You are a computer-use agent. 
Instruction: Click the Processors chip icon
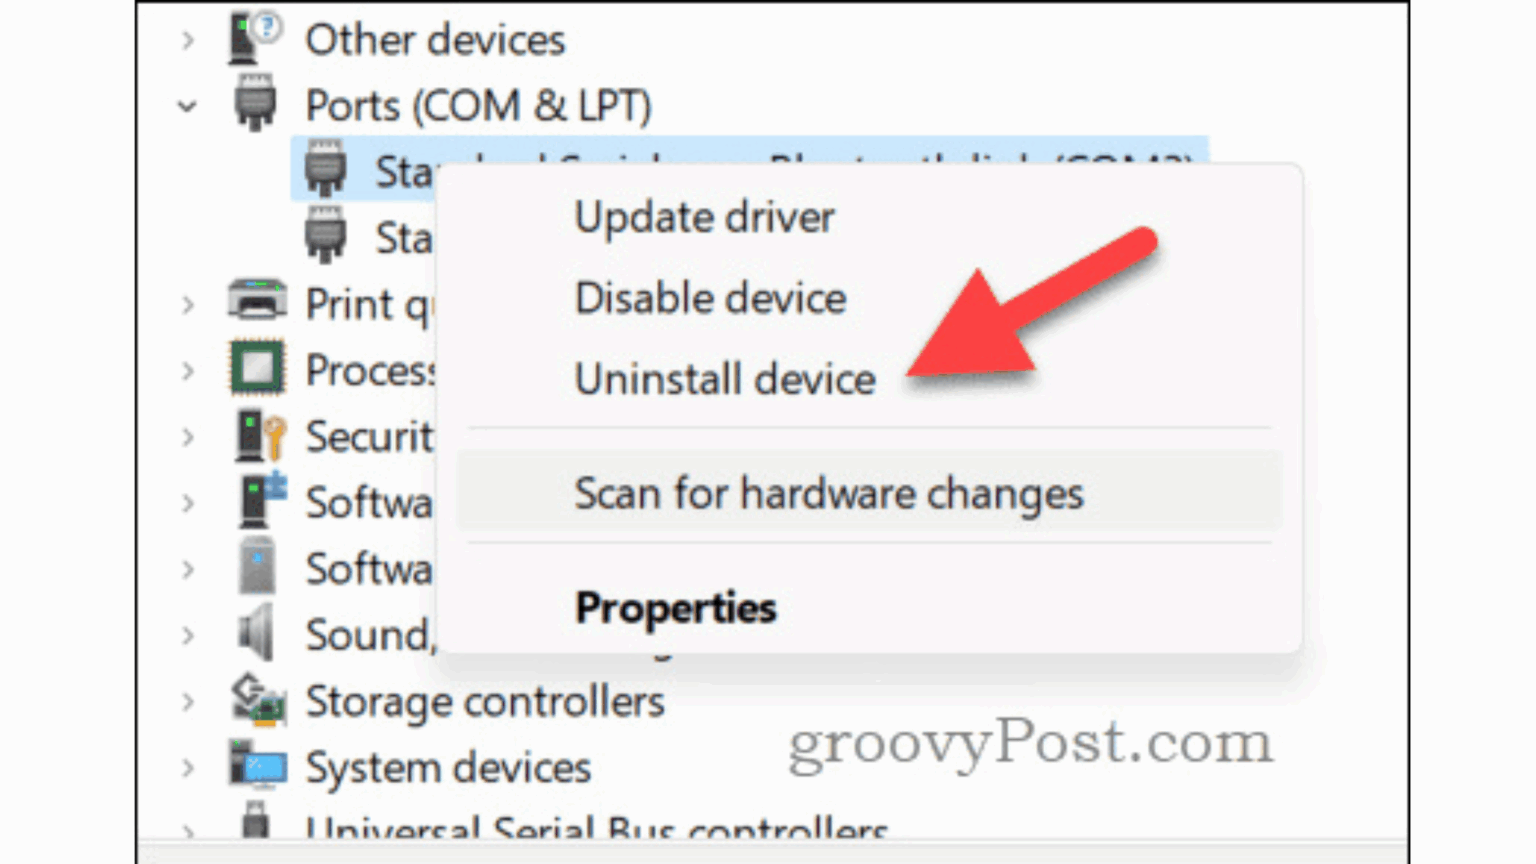tap(257, 368)
